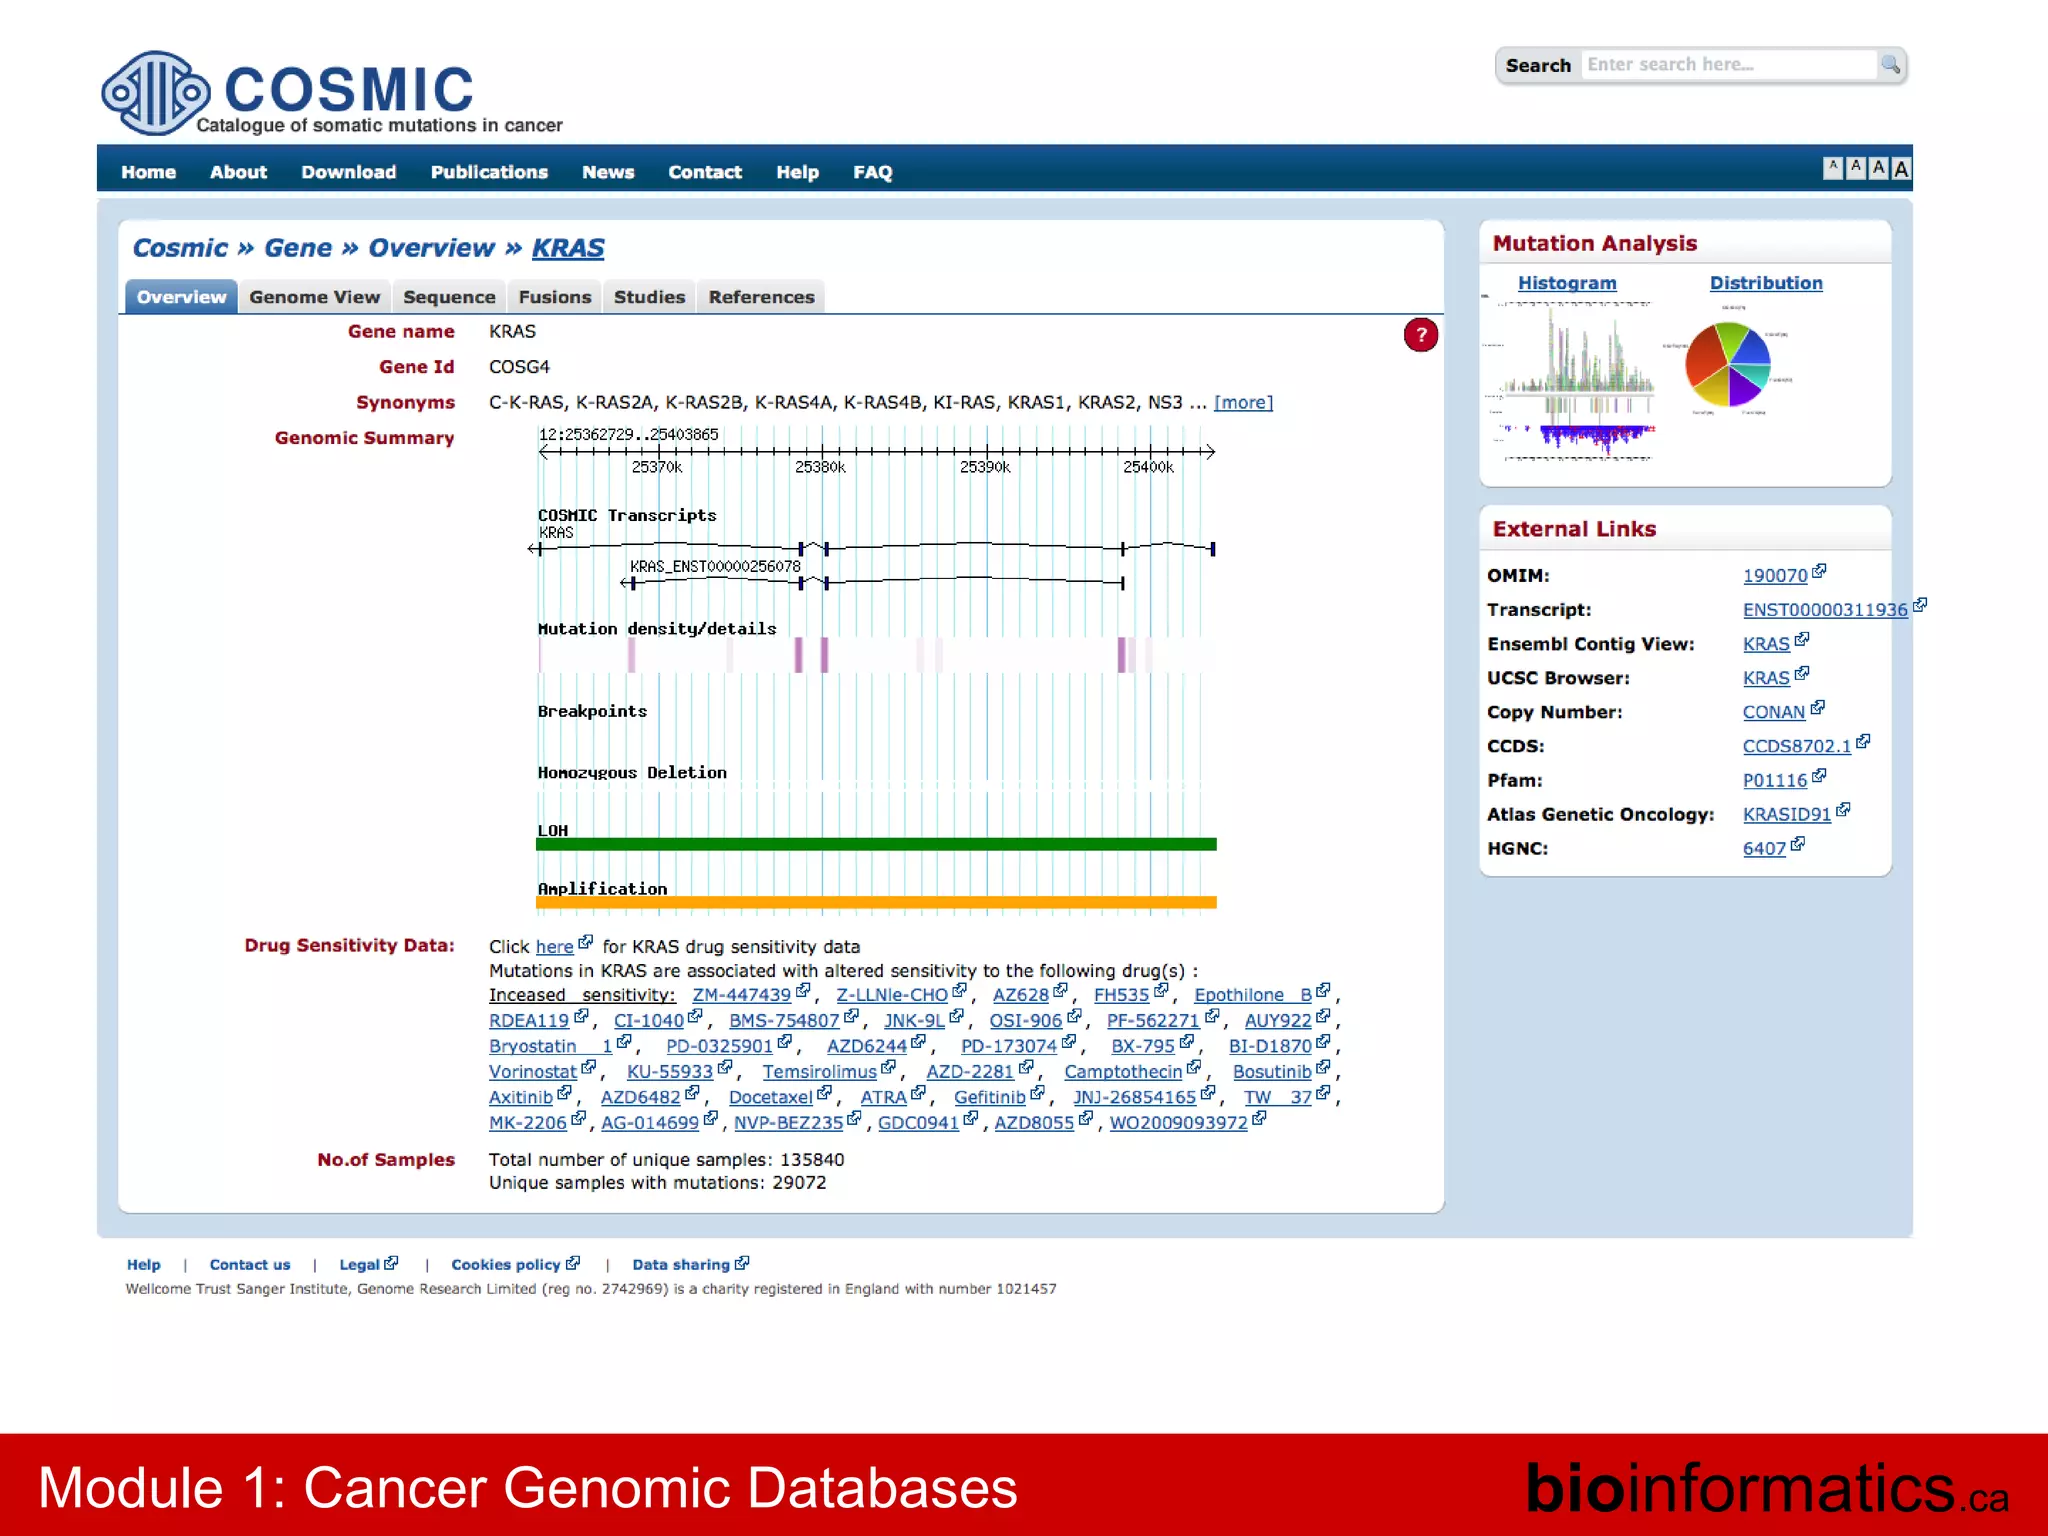Open the FAQ menu item
The width and height of the screenshot is (2048, 1536).
tap(872, 172)
